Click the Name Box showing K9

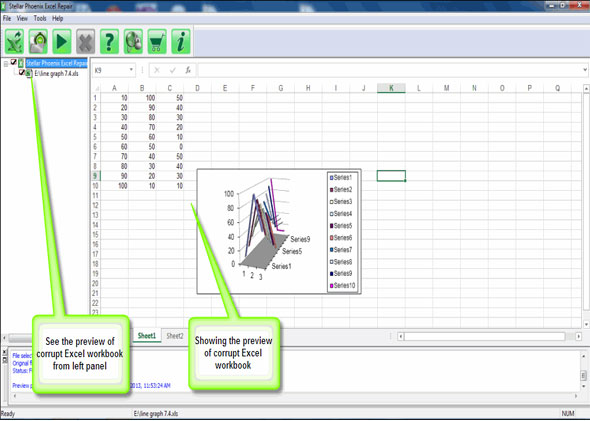tap(113, 70)
